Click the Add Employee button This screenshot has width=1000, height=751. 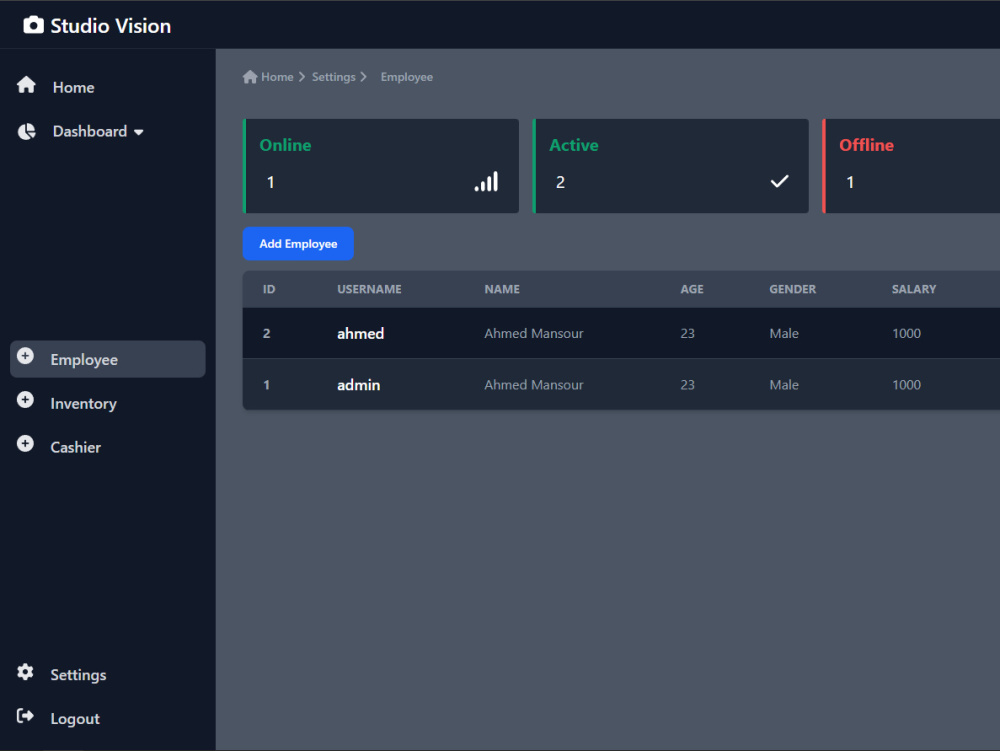tap(298, 244)
